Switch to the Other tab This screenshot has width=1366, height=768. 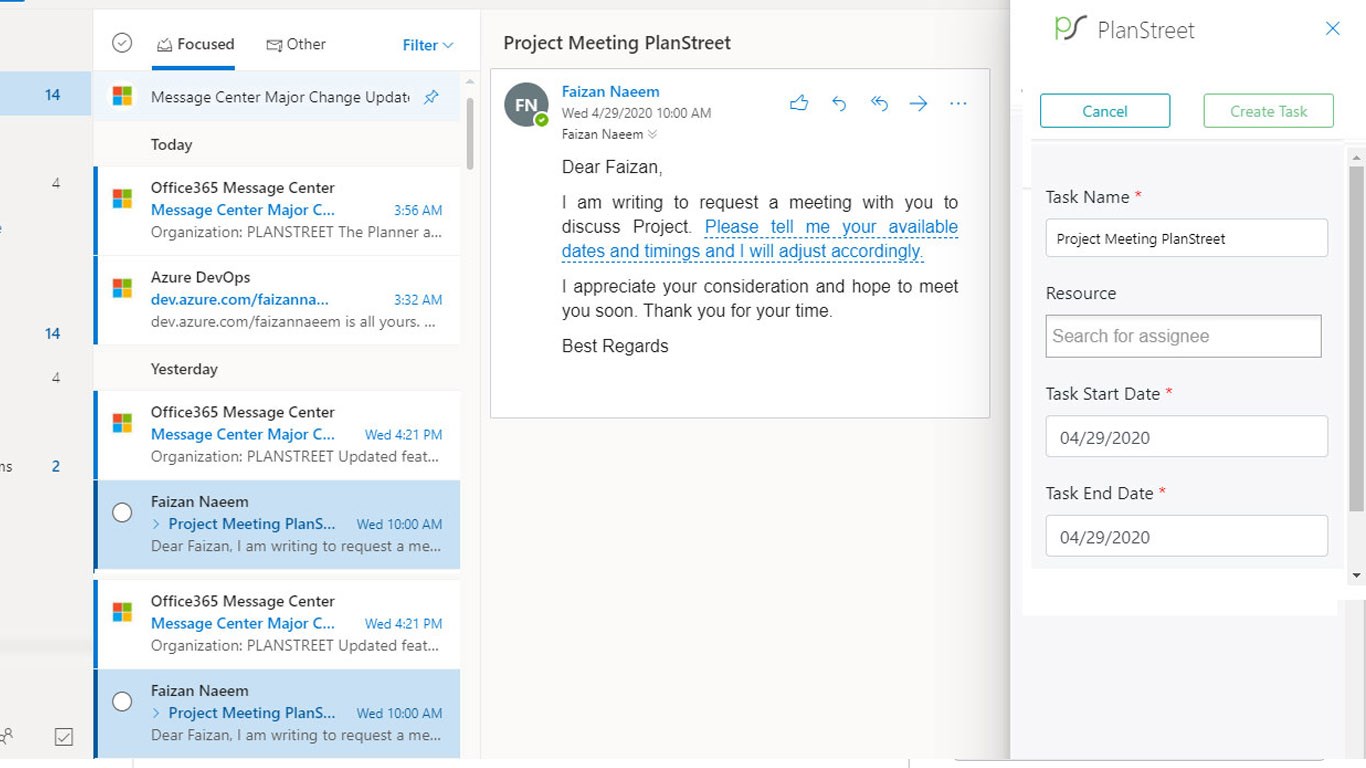pyautogui.click(x=296, y=44)
